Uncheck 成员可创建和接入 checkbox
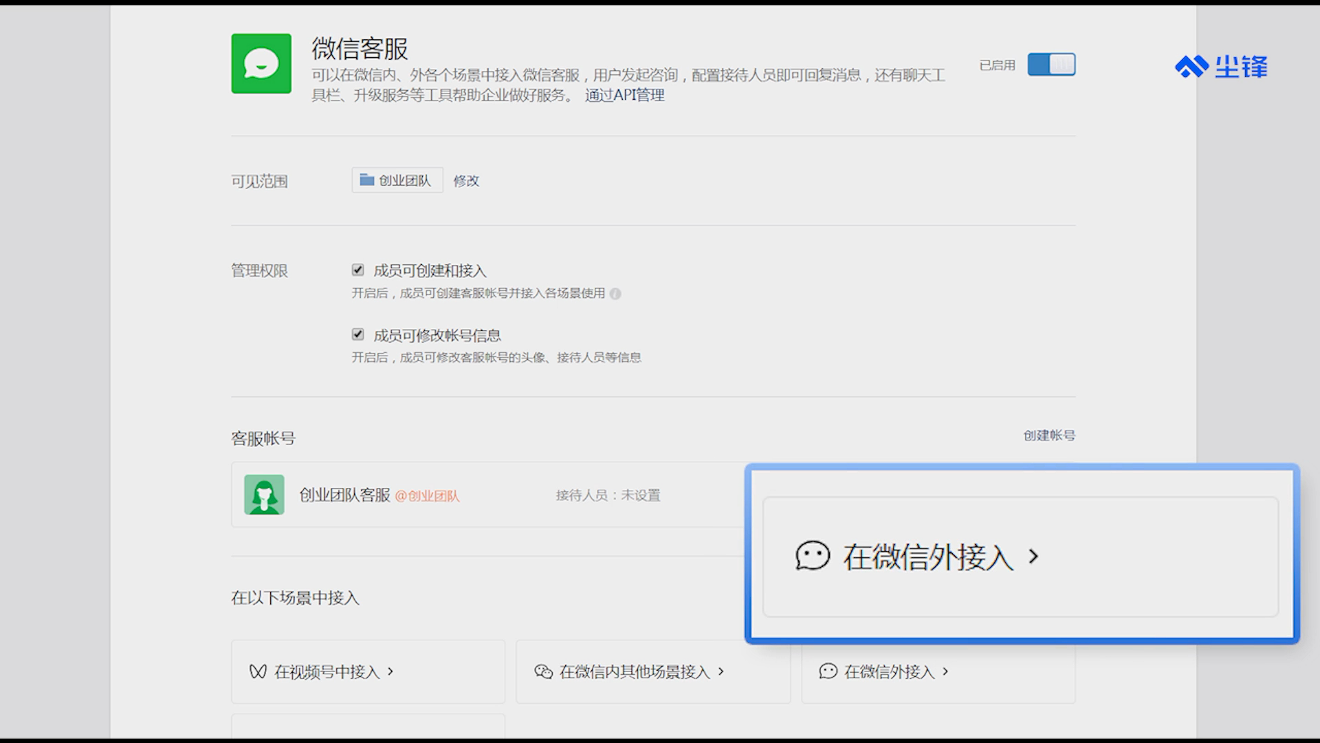This screenshot has height=743, width=1320. 358,270
